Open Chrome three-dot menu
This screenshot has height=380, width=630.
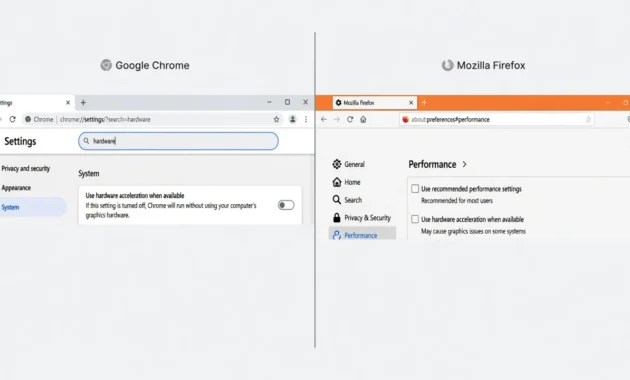[306, 119]
